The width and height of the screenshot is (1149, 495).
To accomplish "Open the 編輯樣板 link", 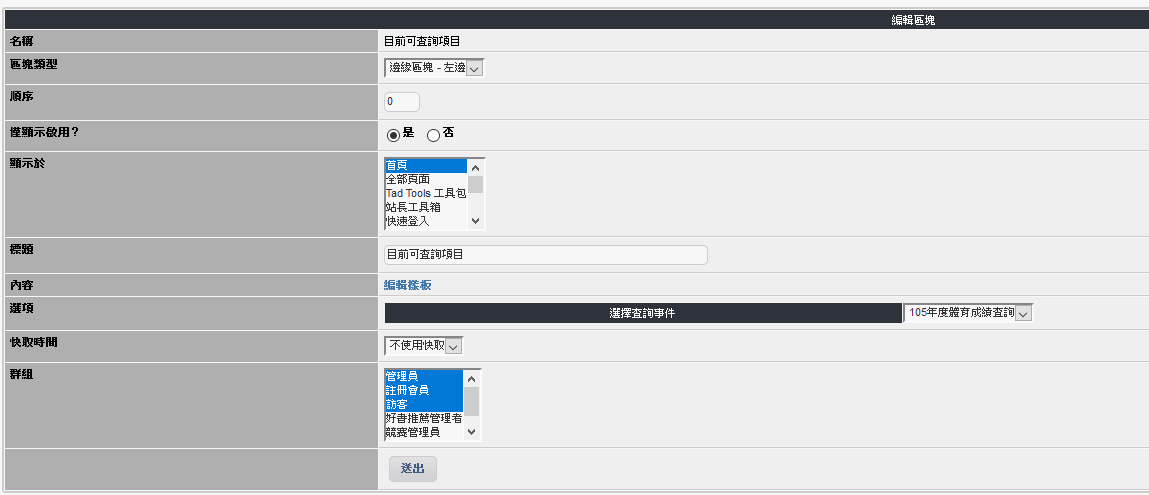I will click(408, 285).
